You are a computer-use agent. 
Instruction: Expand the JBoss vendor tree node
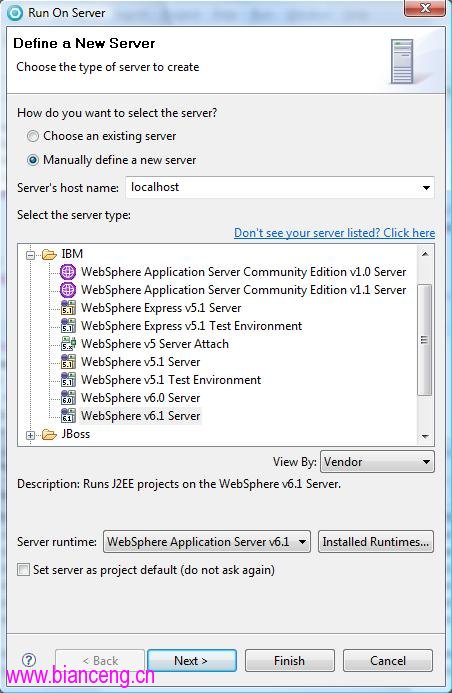tap(30, 435)
